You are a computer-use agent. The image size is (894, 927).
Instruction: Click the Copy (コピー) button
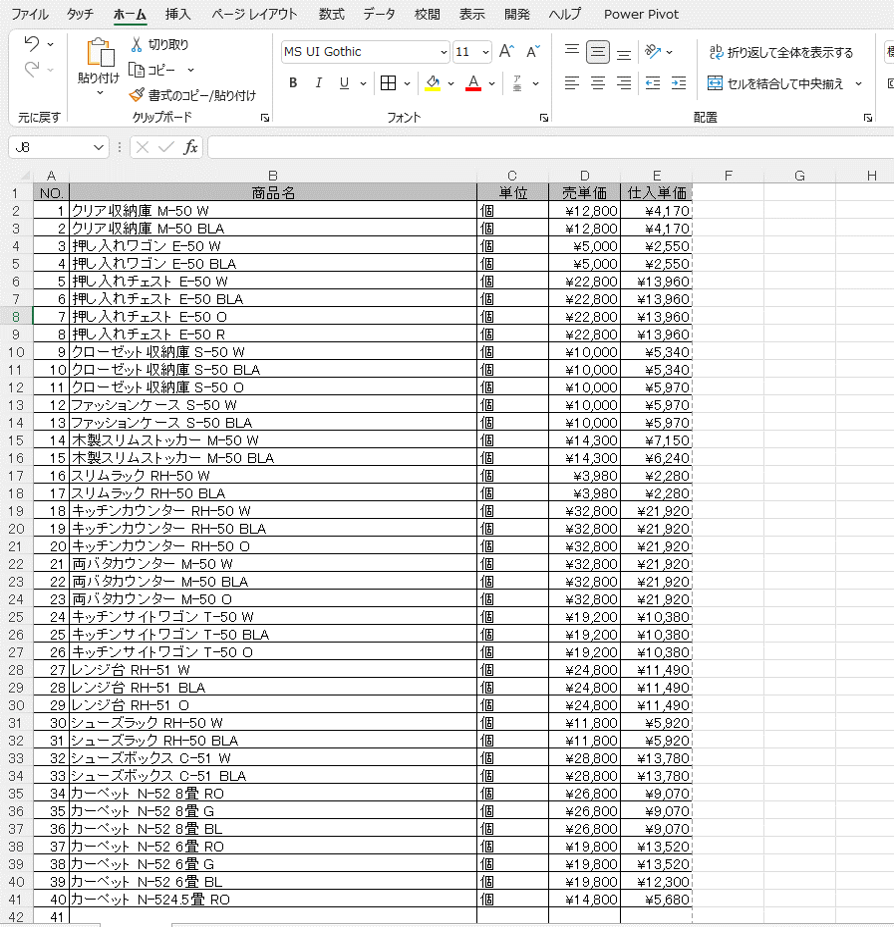[x=160, y=70]
